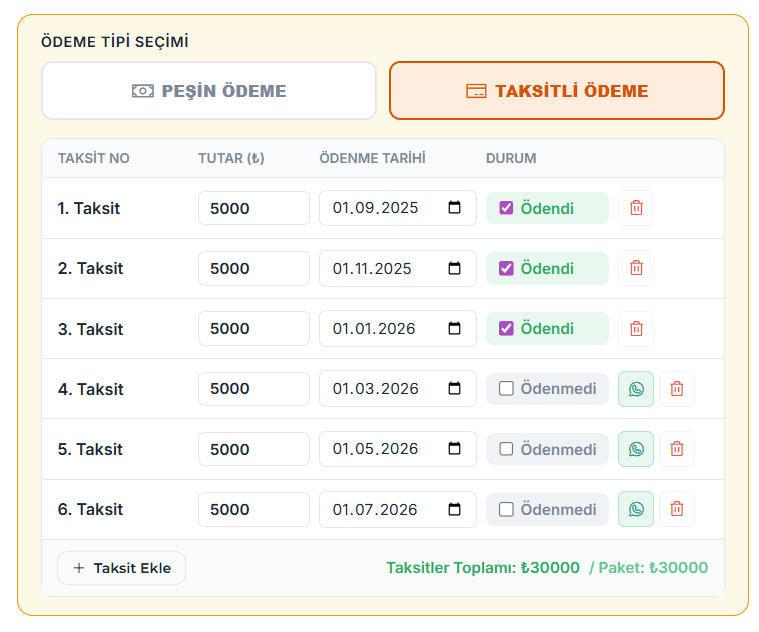The image size is (759, 632).
Task: Uncheck Ödendi for 2. Taksit
Action: click(506, 268)
